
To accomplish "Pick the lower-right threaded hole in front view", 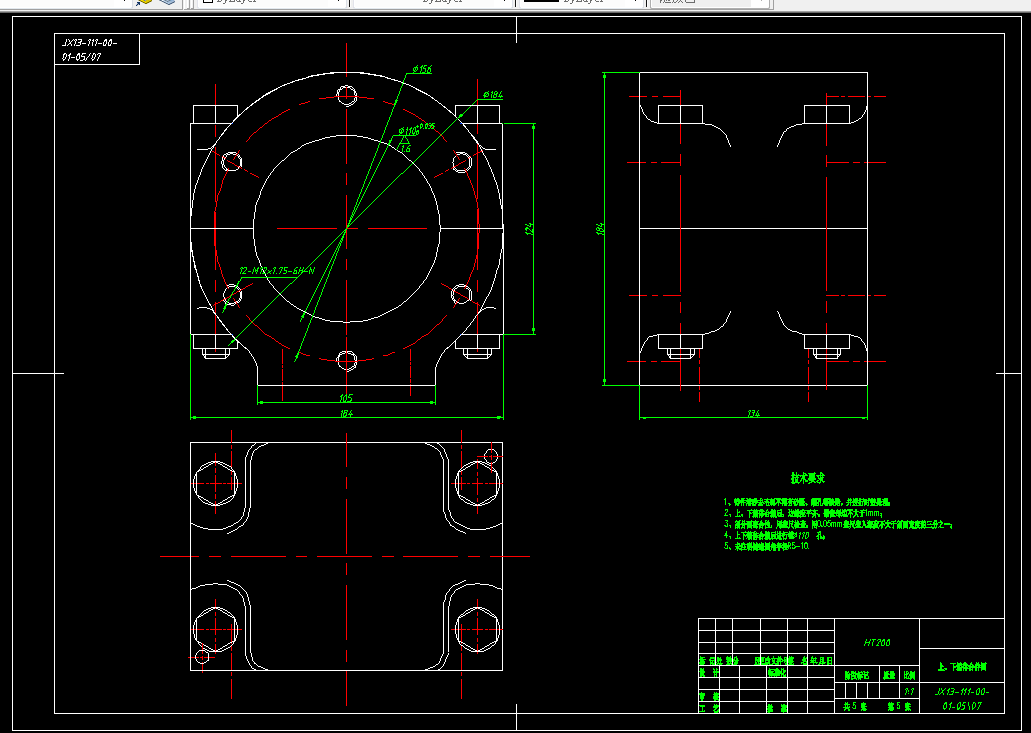I will pos(462,295).
